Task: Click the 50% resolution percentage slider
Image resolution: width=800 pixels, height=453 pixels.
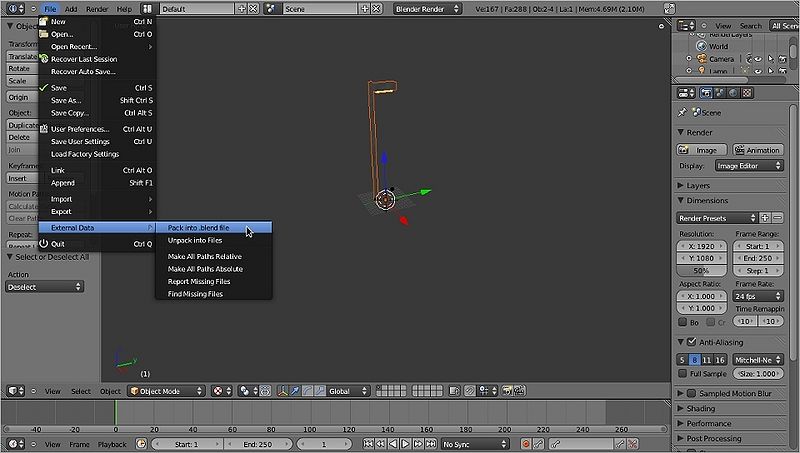Action: point(704,271)
